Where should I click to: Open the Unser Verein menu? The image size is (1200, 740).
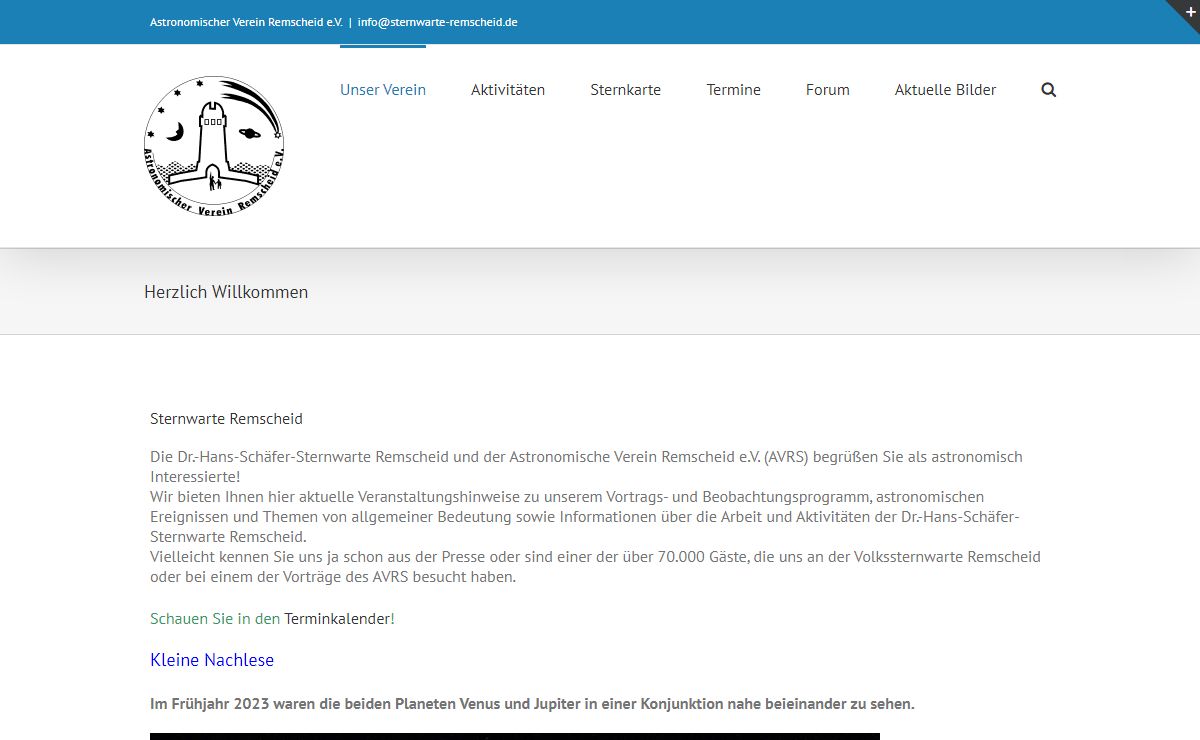(x=383, y=90)
